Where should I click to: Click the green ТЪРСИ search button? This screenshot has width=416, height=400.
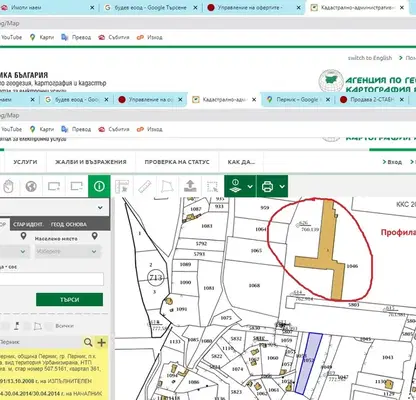69,299
